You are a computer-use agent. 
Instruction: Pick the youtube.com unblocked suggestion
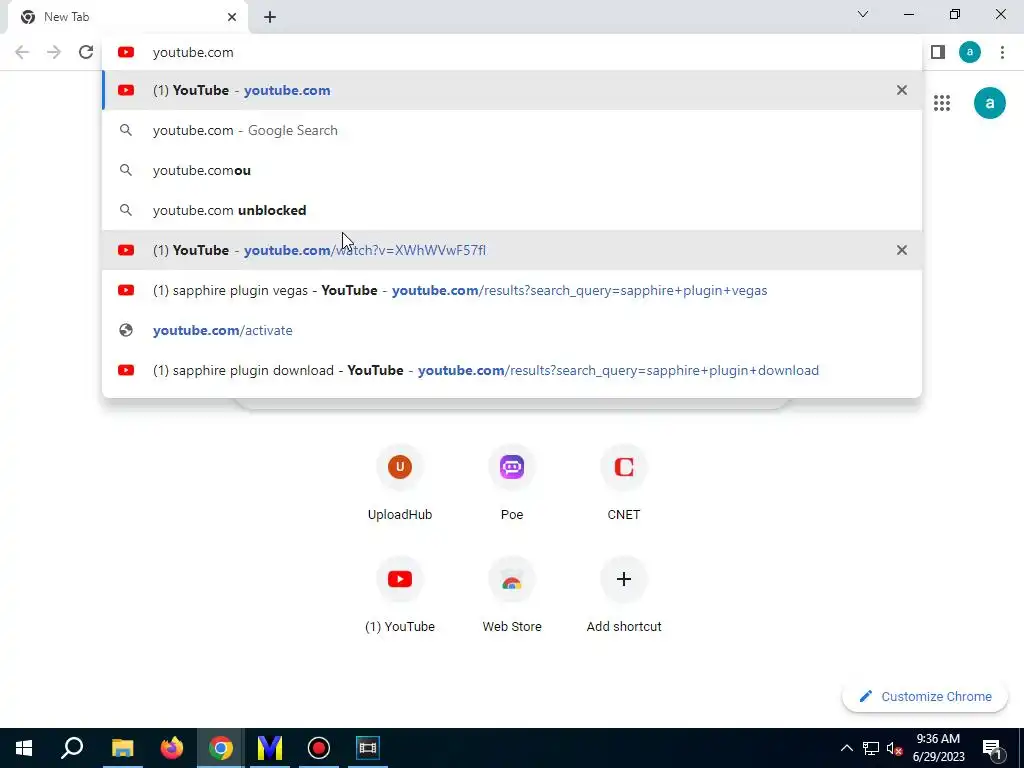pyautogui.click(x=512, y=210)
